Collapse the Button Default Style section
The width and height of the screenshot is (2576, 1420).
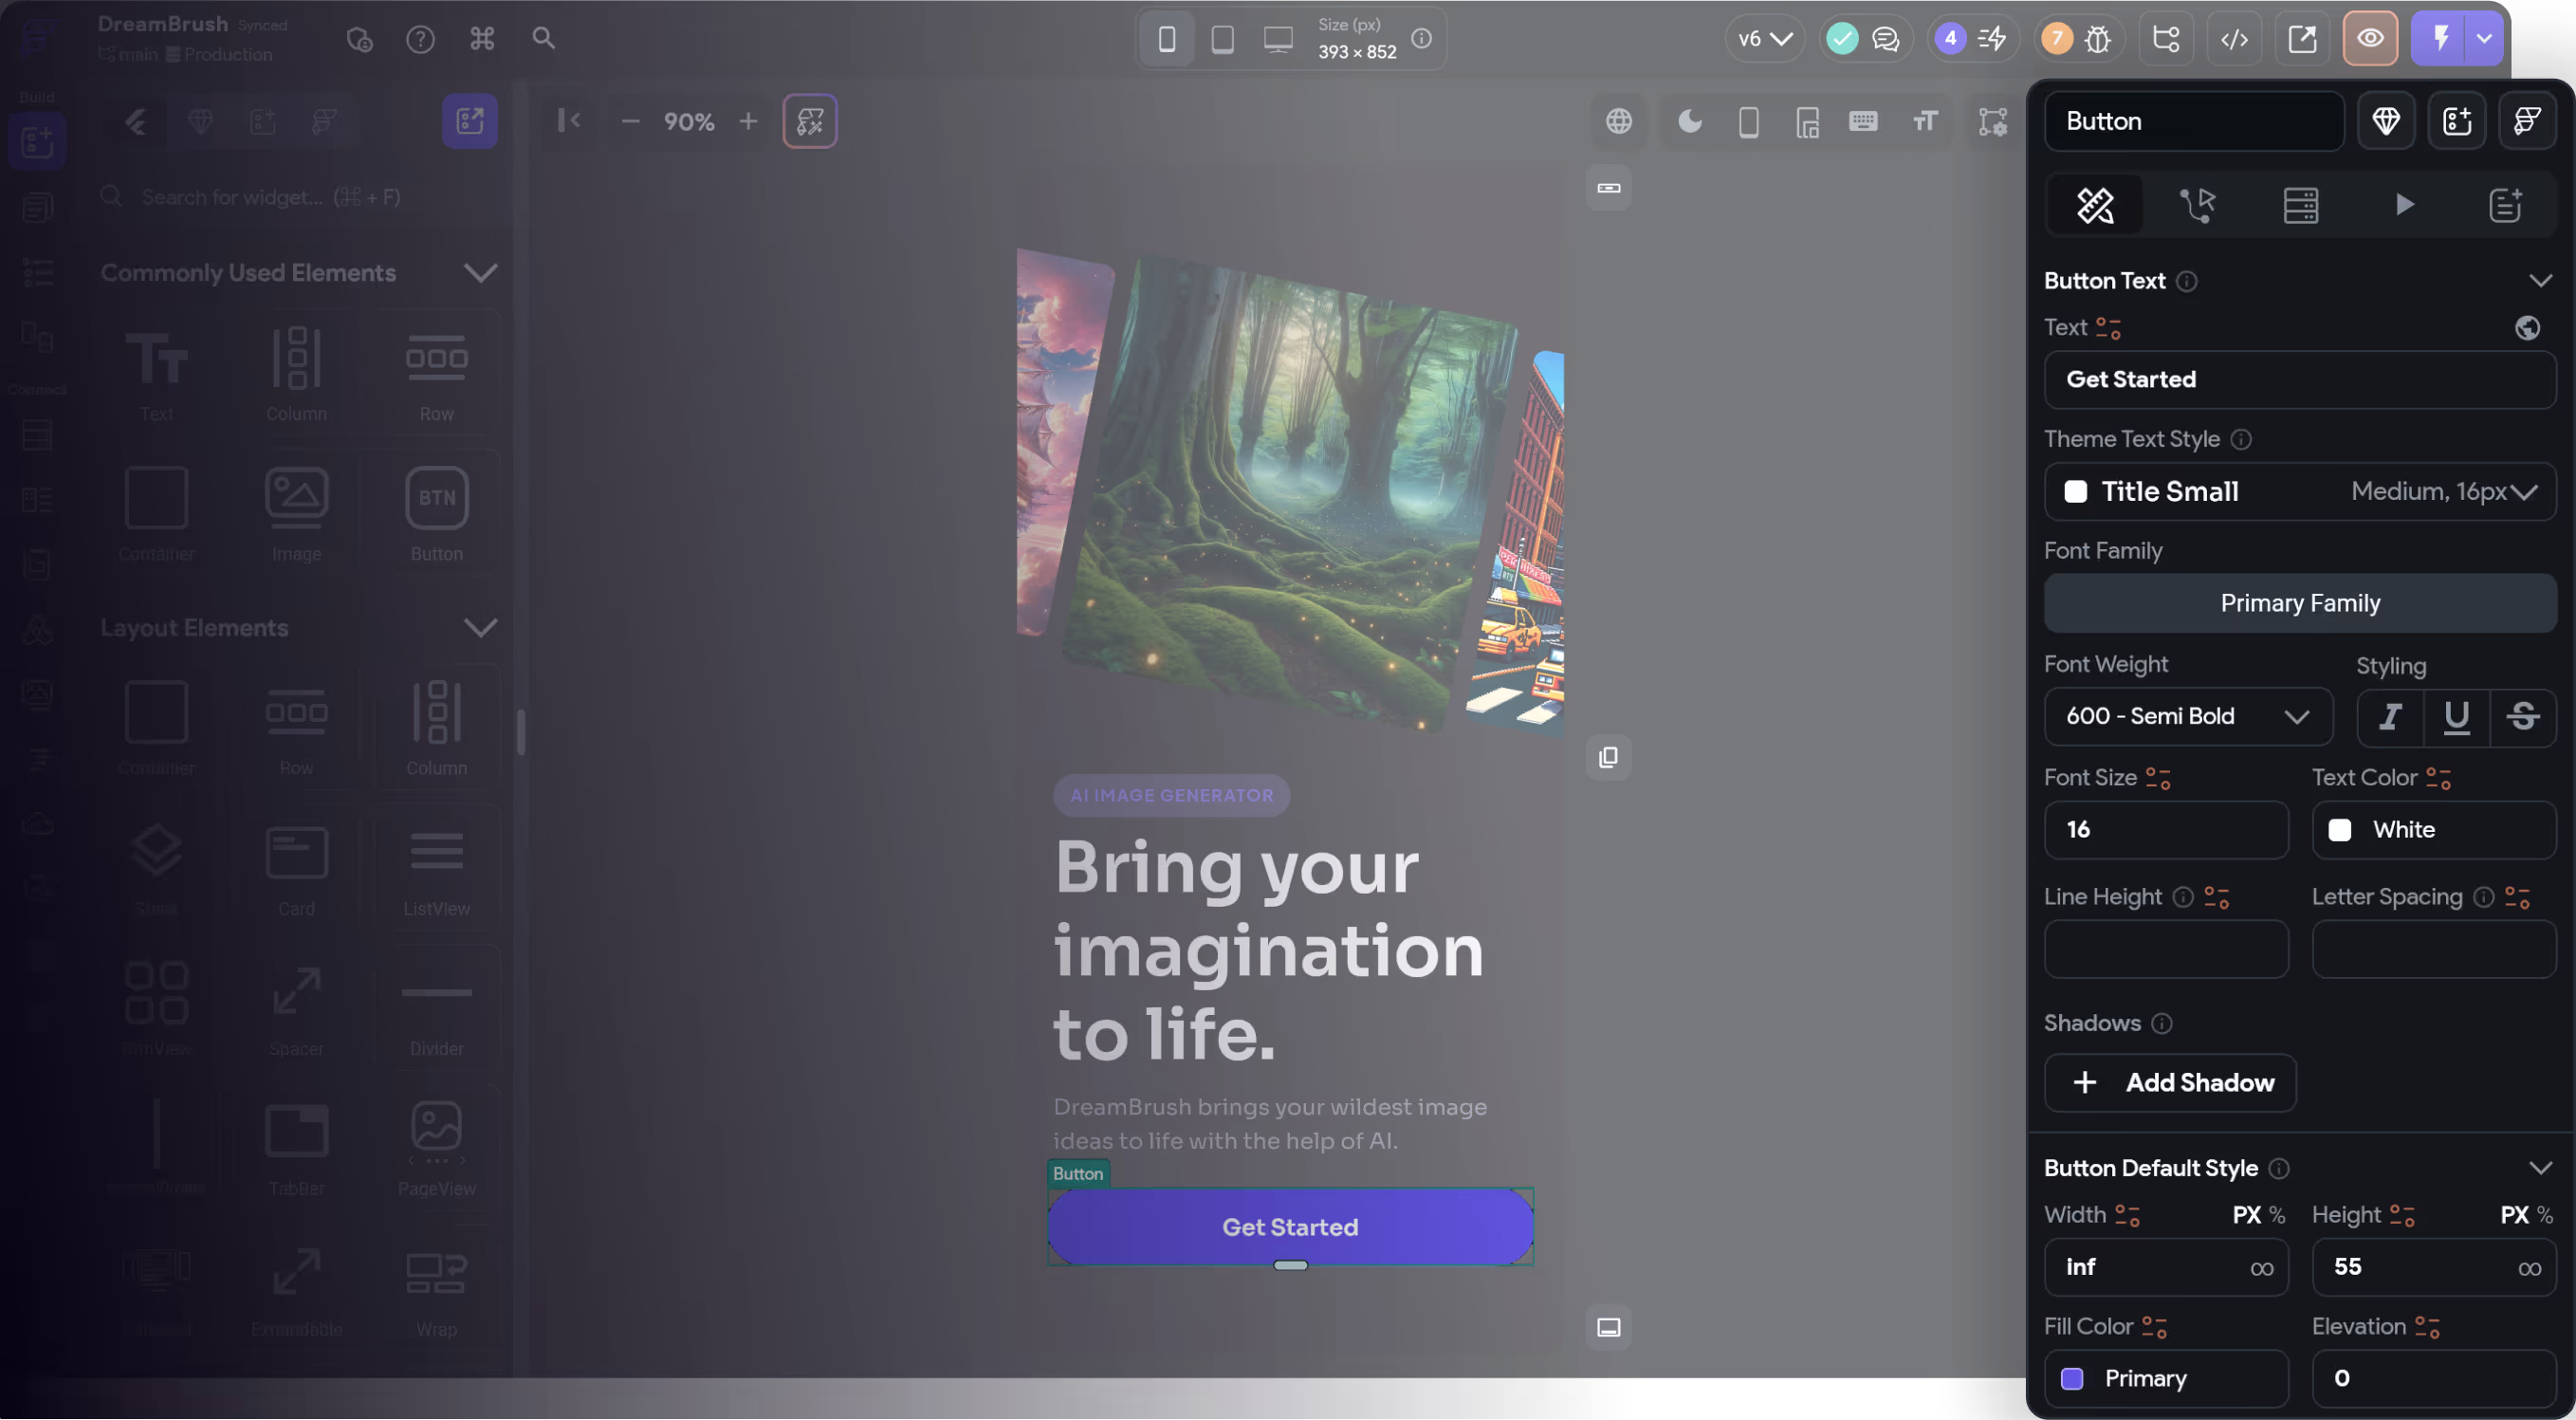coord(2540,1169)
